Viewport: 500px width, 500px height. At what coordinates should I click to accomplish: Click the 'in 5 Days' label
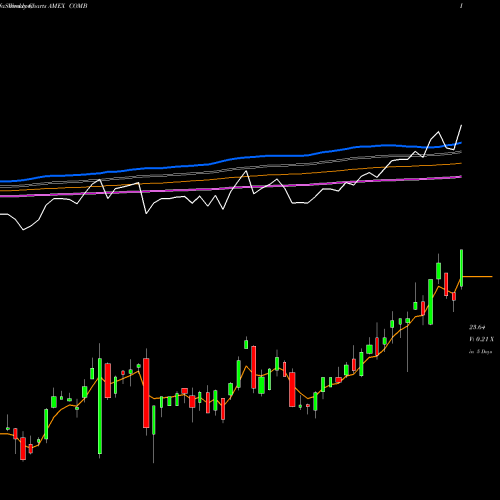click(480, 351)
